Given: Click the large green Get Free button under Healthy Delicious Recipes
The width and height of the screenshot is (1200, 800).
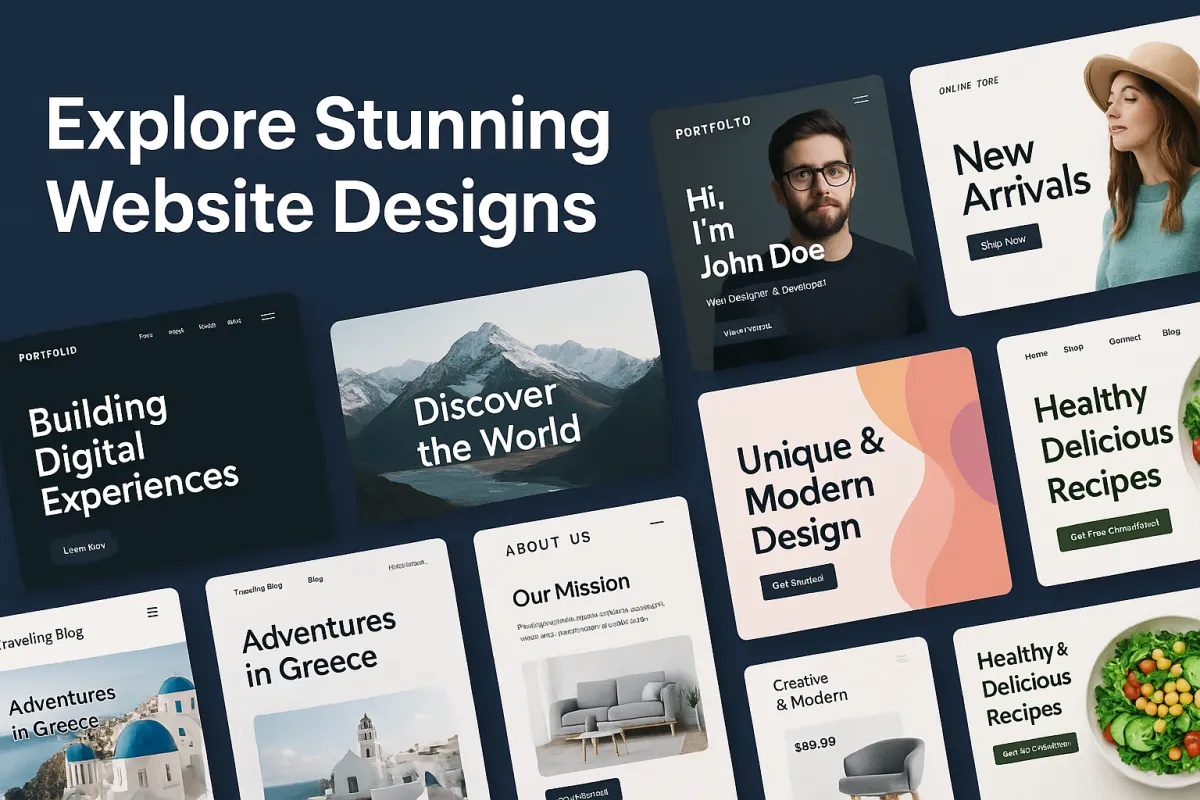Looking at the screenshot, I should (x=1113, y=530).
